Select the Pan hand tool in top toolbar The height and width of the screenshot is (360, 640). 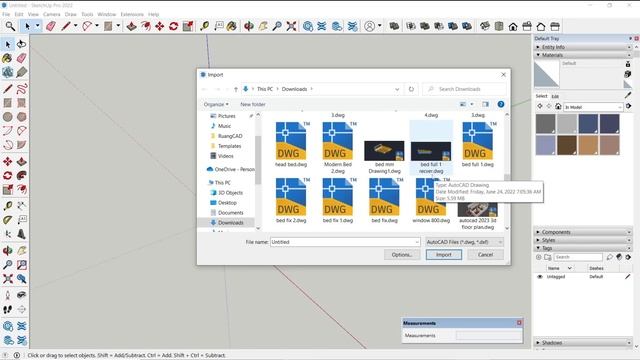[263, 27]
